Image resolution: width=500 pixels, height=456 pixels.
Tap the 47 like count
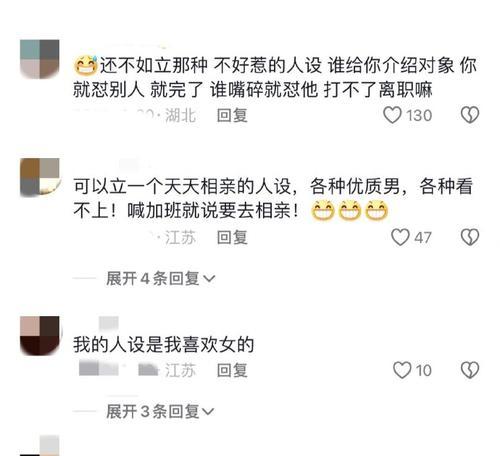(423, 238)
